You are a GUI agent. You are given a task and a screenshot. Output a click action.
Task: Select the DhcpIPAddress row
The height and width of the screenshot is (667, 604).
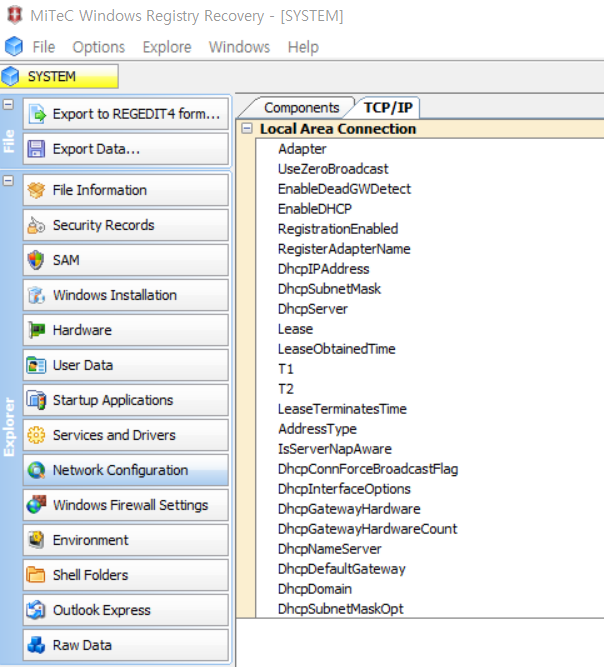point(430,269)
